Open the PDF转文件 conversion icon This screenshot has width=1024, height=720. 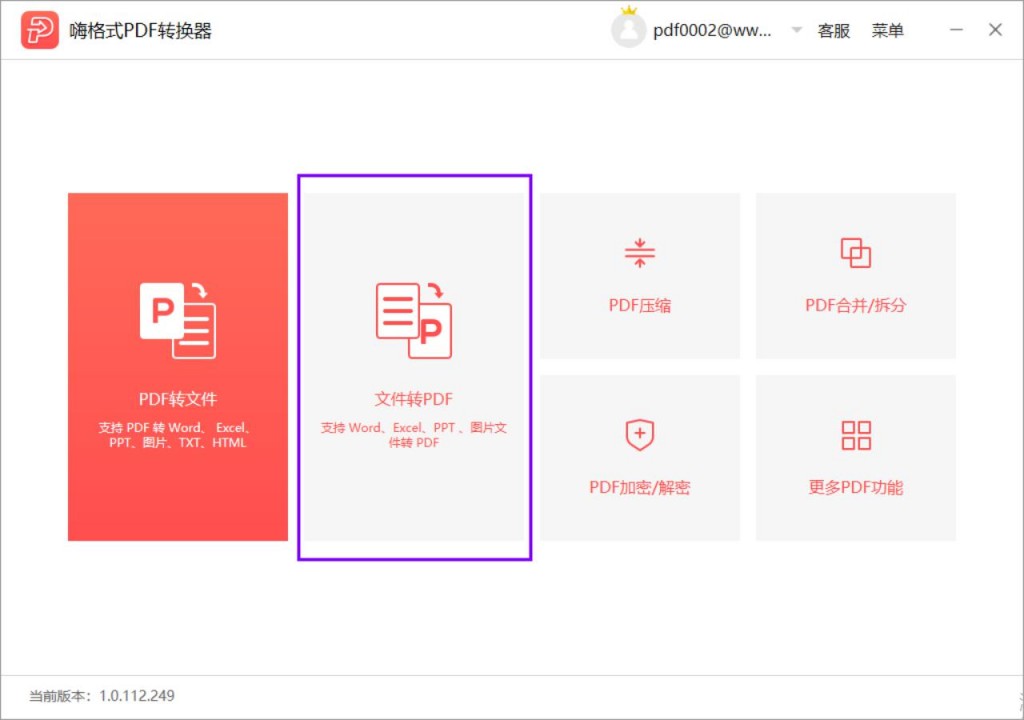178,320
